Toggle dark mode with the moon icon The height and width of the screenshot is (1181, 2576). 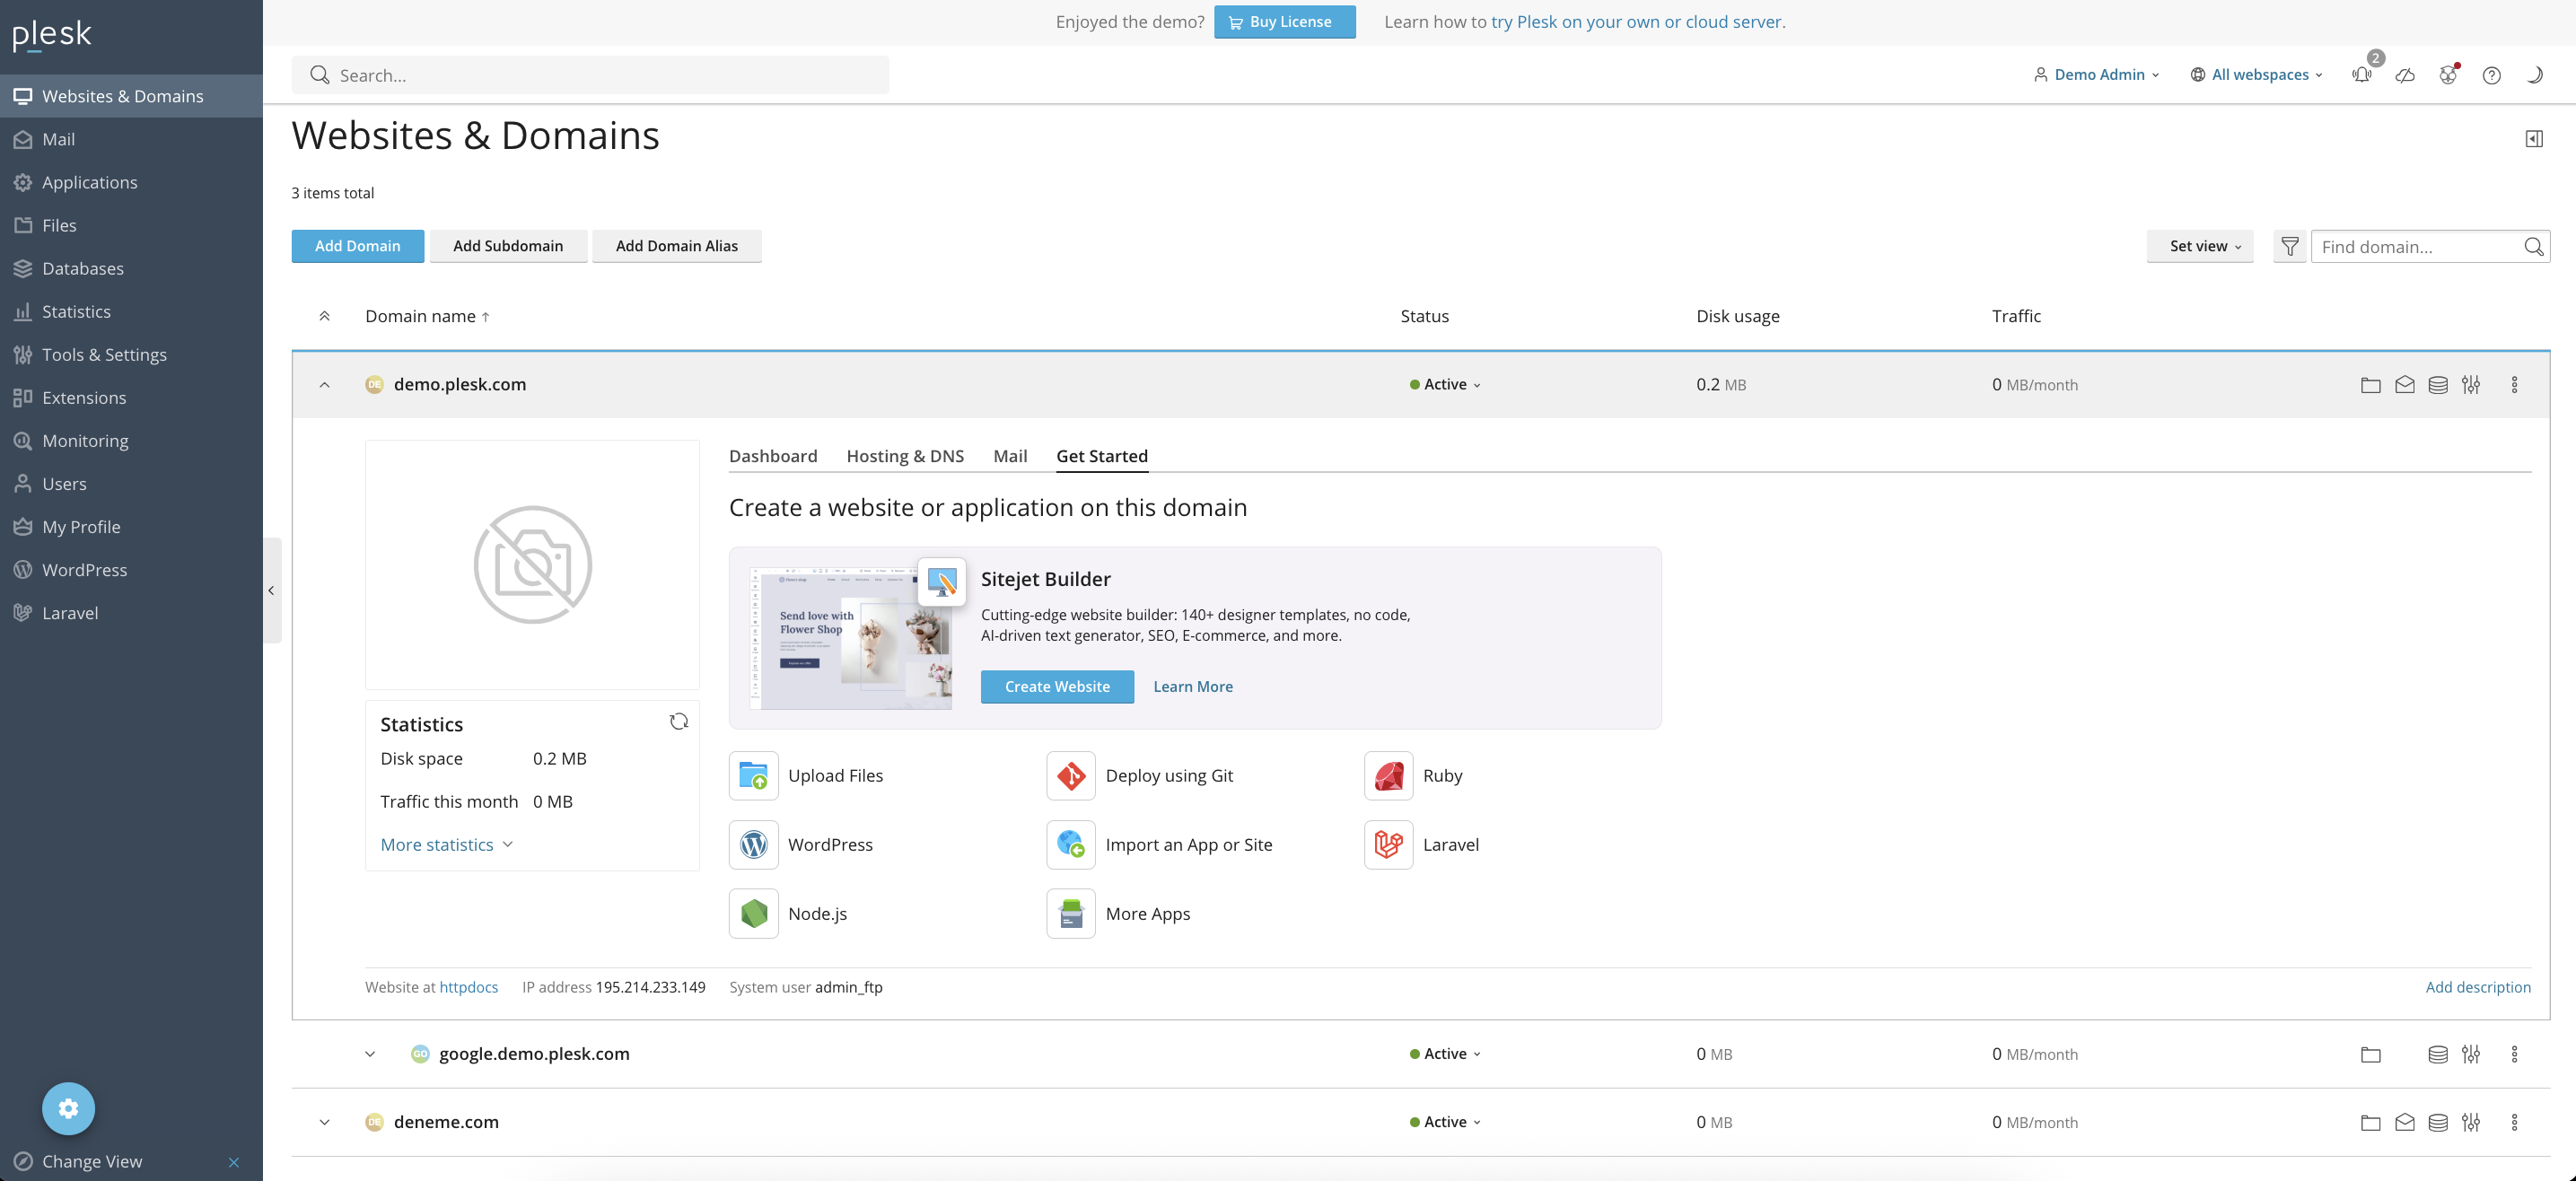2534,75
